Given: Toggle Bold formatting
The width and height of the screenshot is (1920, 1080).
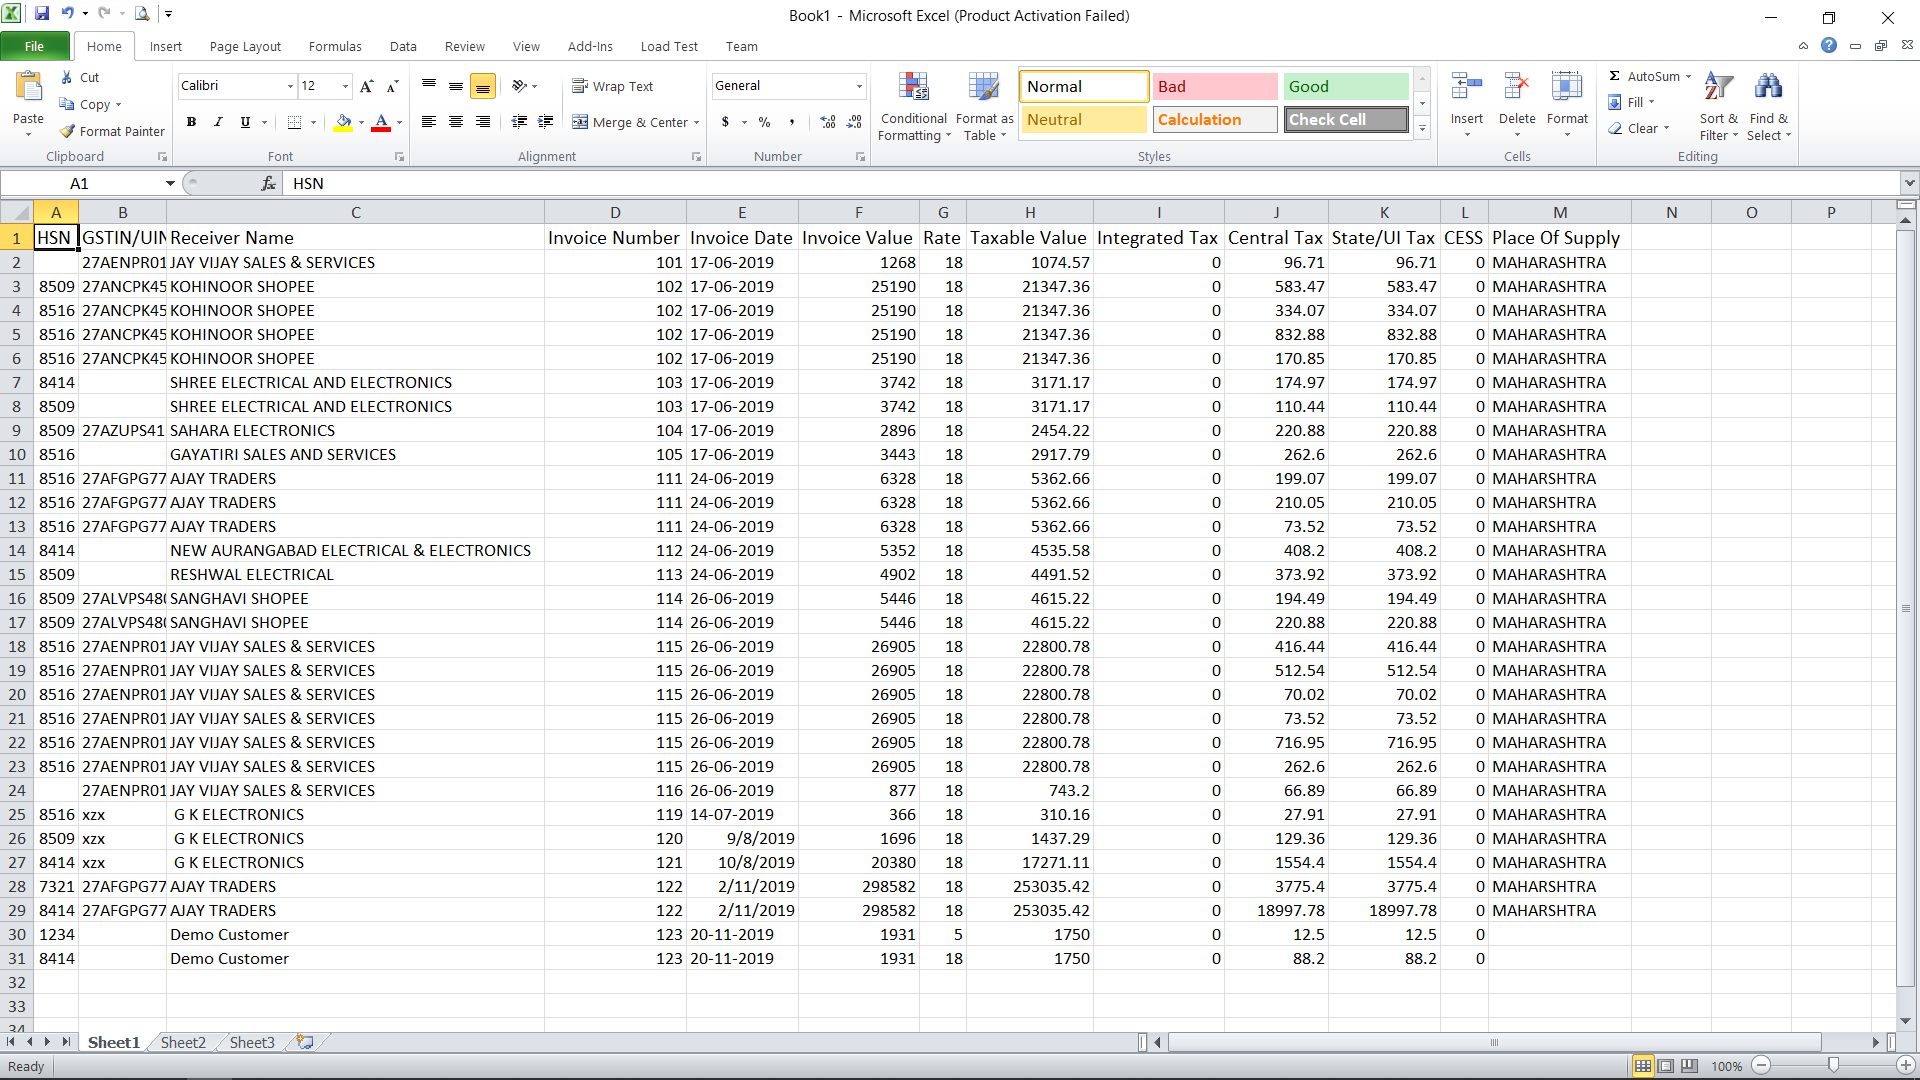Looking at the screenshot, I should click(191, 122).
